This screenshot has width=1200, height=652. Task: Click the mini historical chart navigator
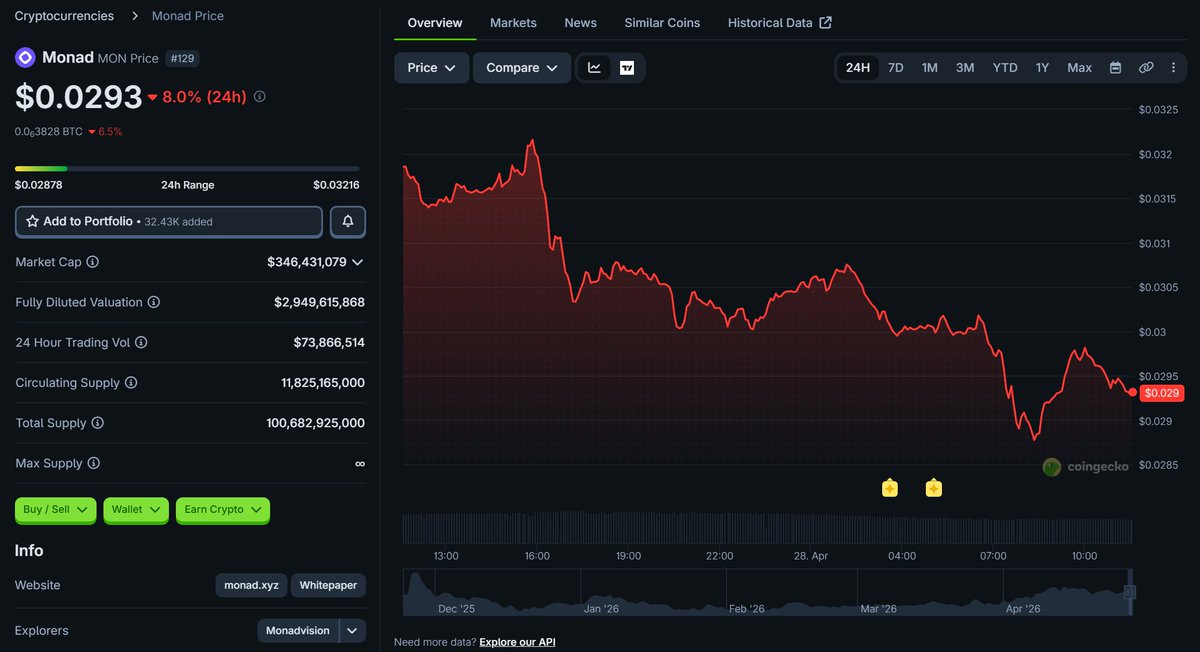pyautogui.click(x=768, y=592)
